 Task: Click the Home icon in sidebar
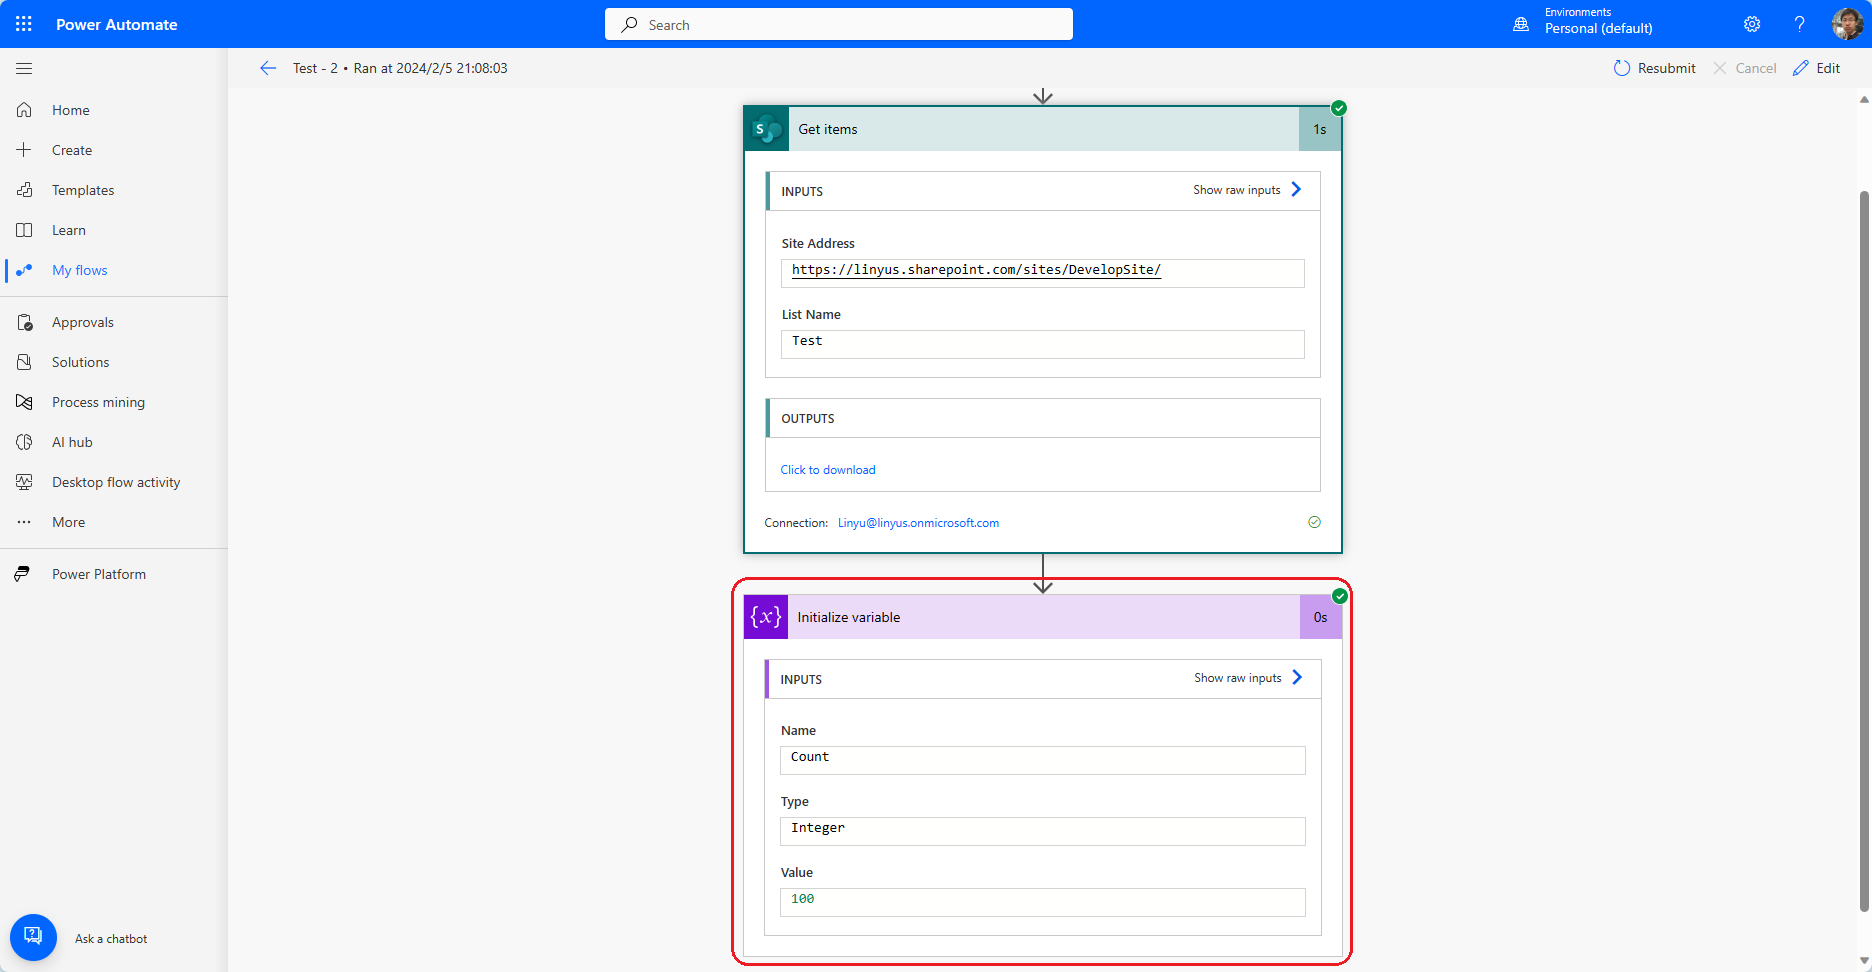(x=24, y=110)
